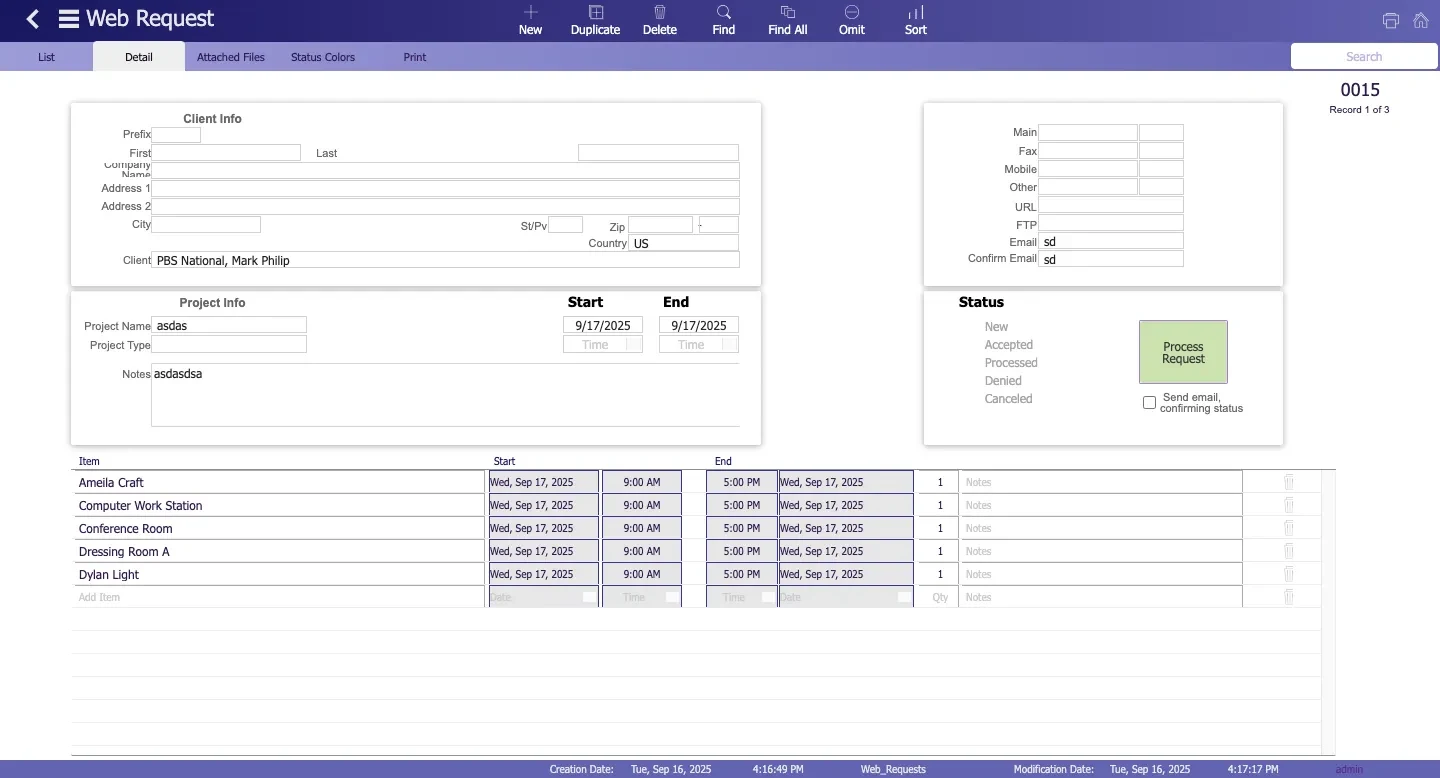Create a New record
The height and width of the screenshot is (778, 1440).
pyautogui.click(x=530, y=20)
